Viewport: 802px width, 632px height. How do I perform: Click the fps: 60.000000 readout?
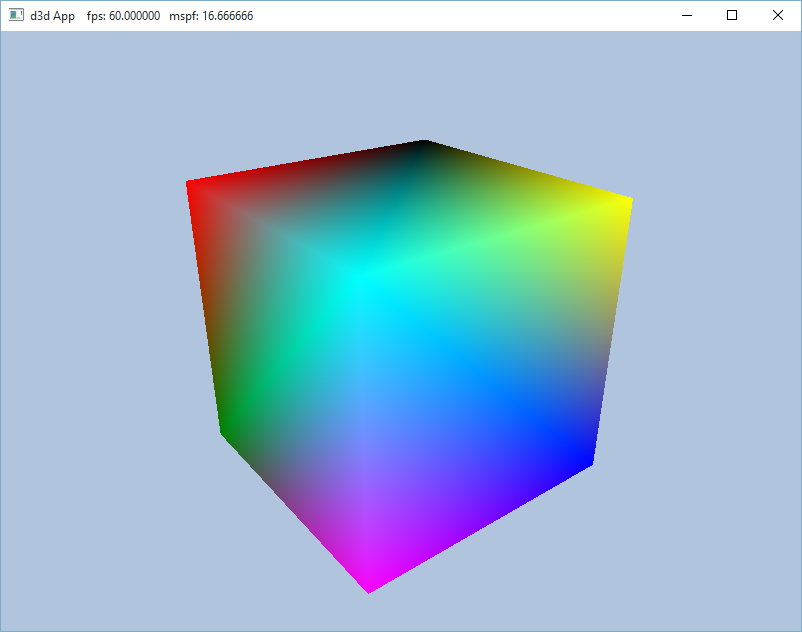(x=124, y=16)
